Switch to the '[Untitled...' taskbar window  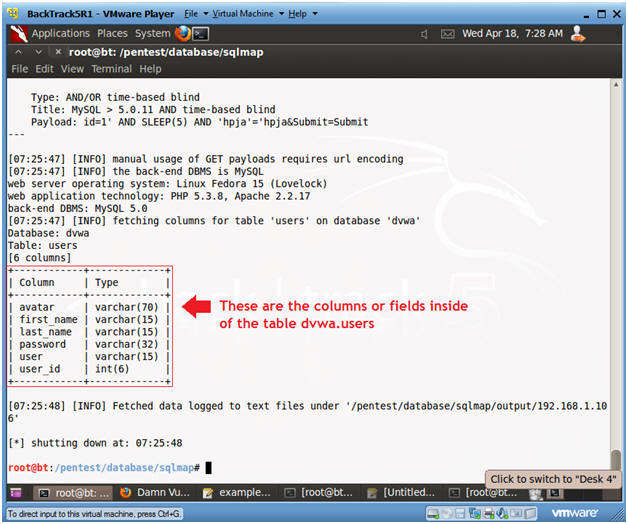[x=401, y=493]
